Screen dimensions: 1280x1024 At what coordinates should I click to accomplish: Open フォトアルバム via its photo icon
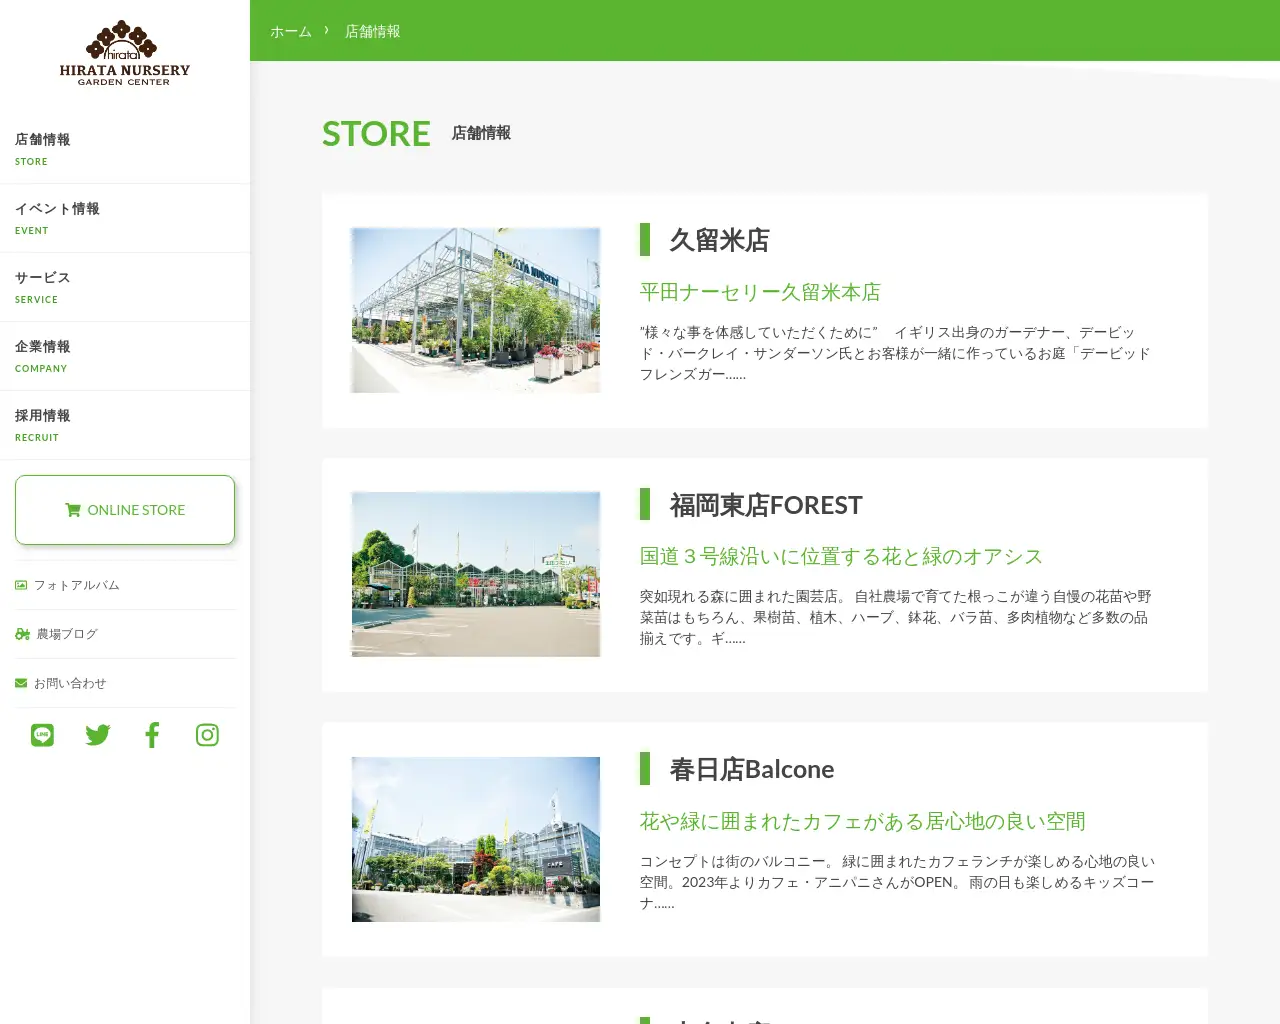coord(20,584)
